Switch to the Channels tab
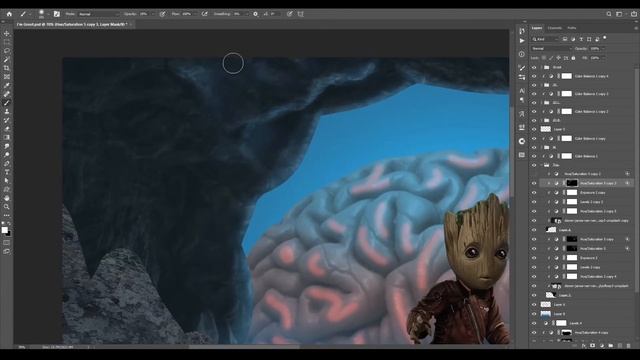This screenshot has height=360, width=640. [x=554, y=28]
